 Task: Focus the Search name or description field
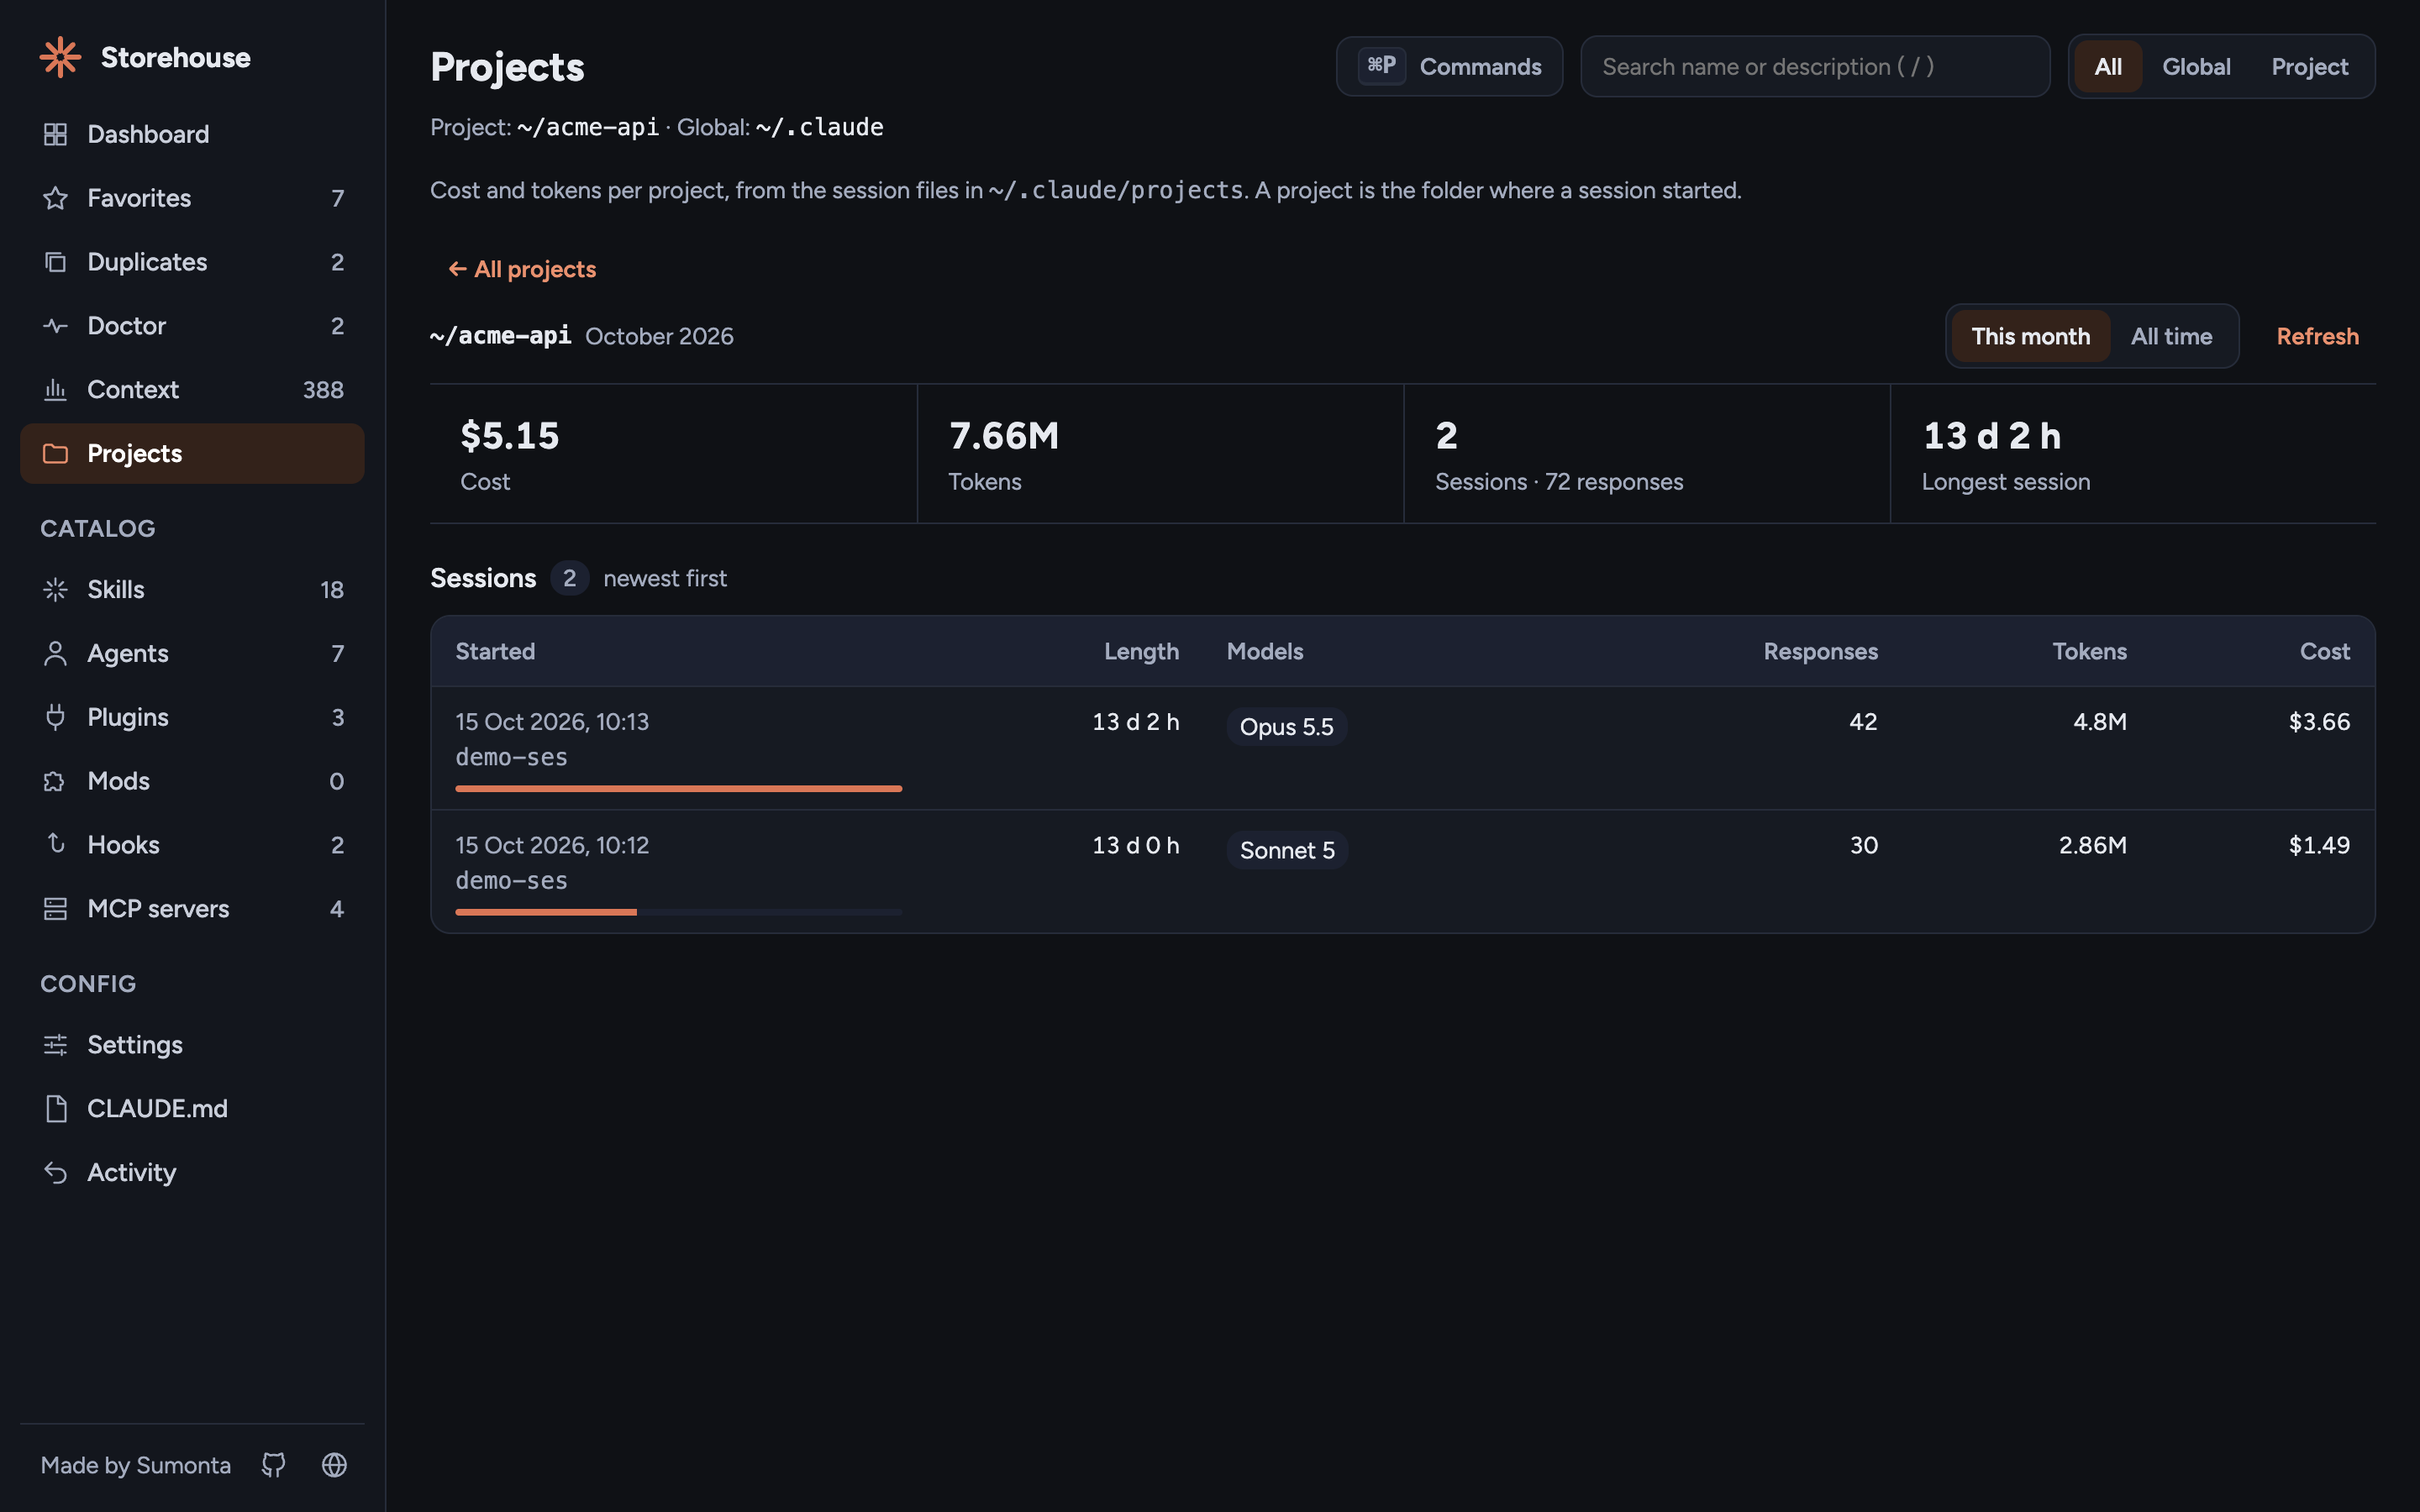pos(1815,67)
